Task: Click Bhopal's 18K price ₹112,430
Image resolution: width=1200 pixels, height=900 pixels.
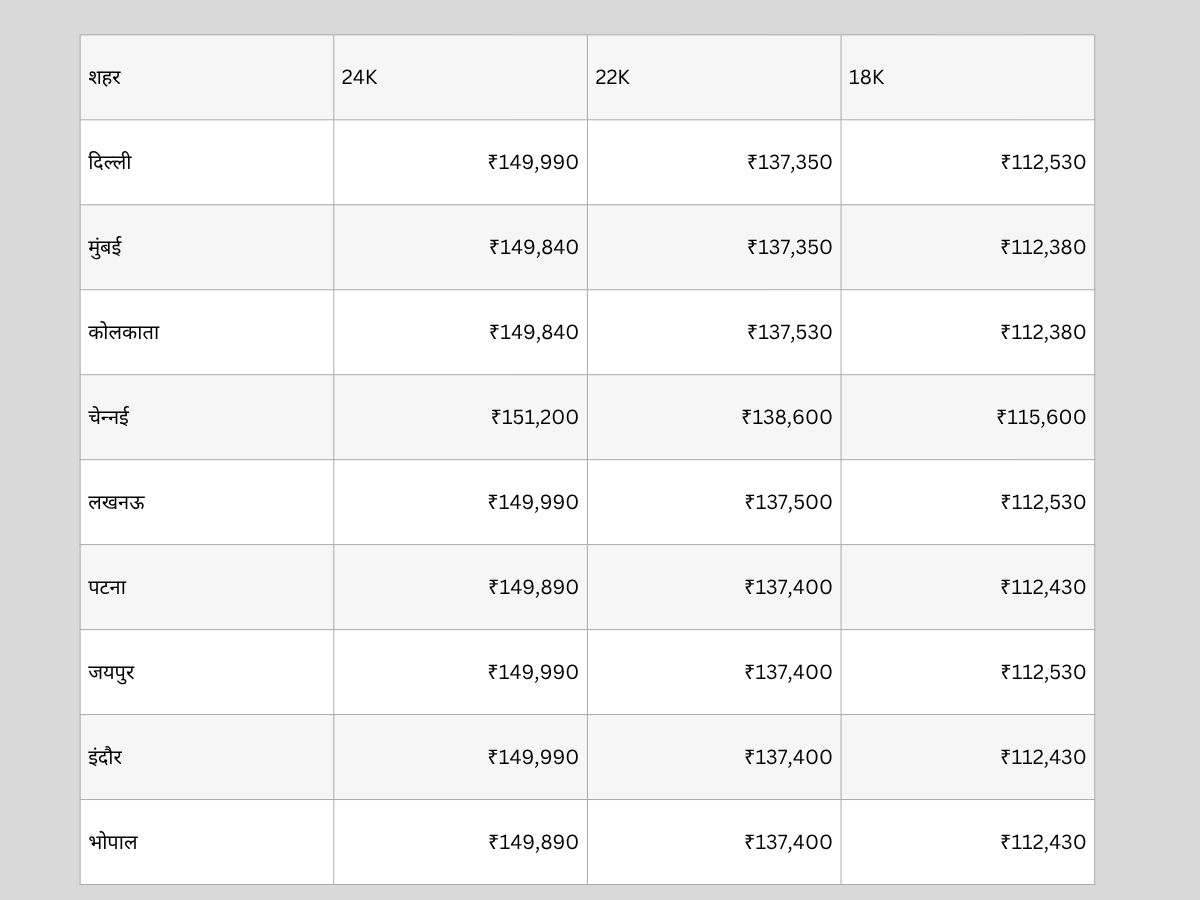Action: pos(1043,842)
